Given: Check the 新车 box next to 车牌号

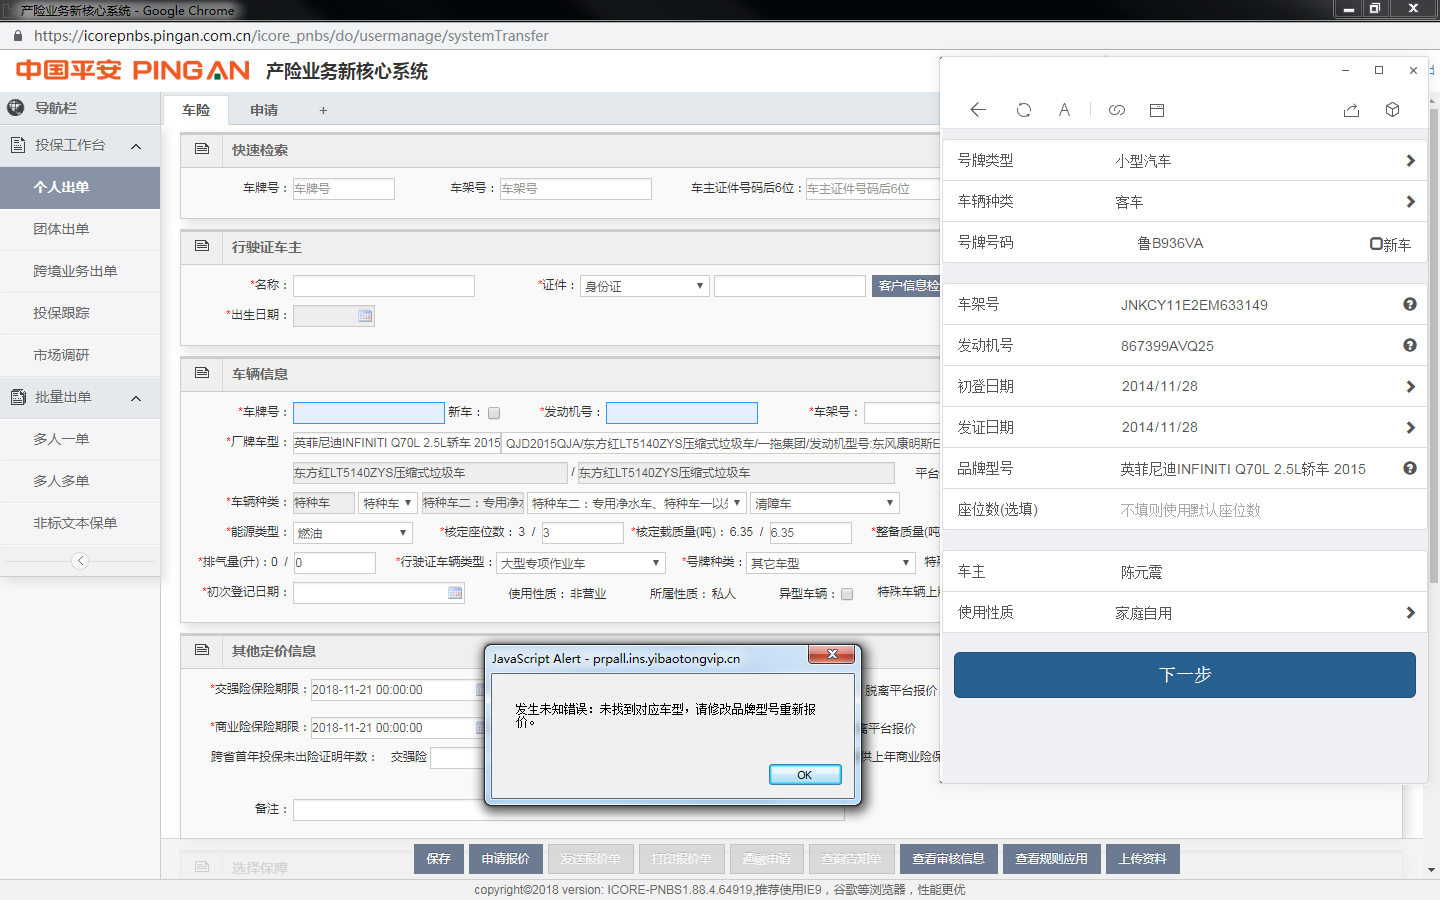Looking at the screenshot, I should click(494, 413).
